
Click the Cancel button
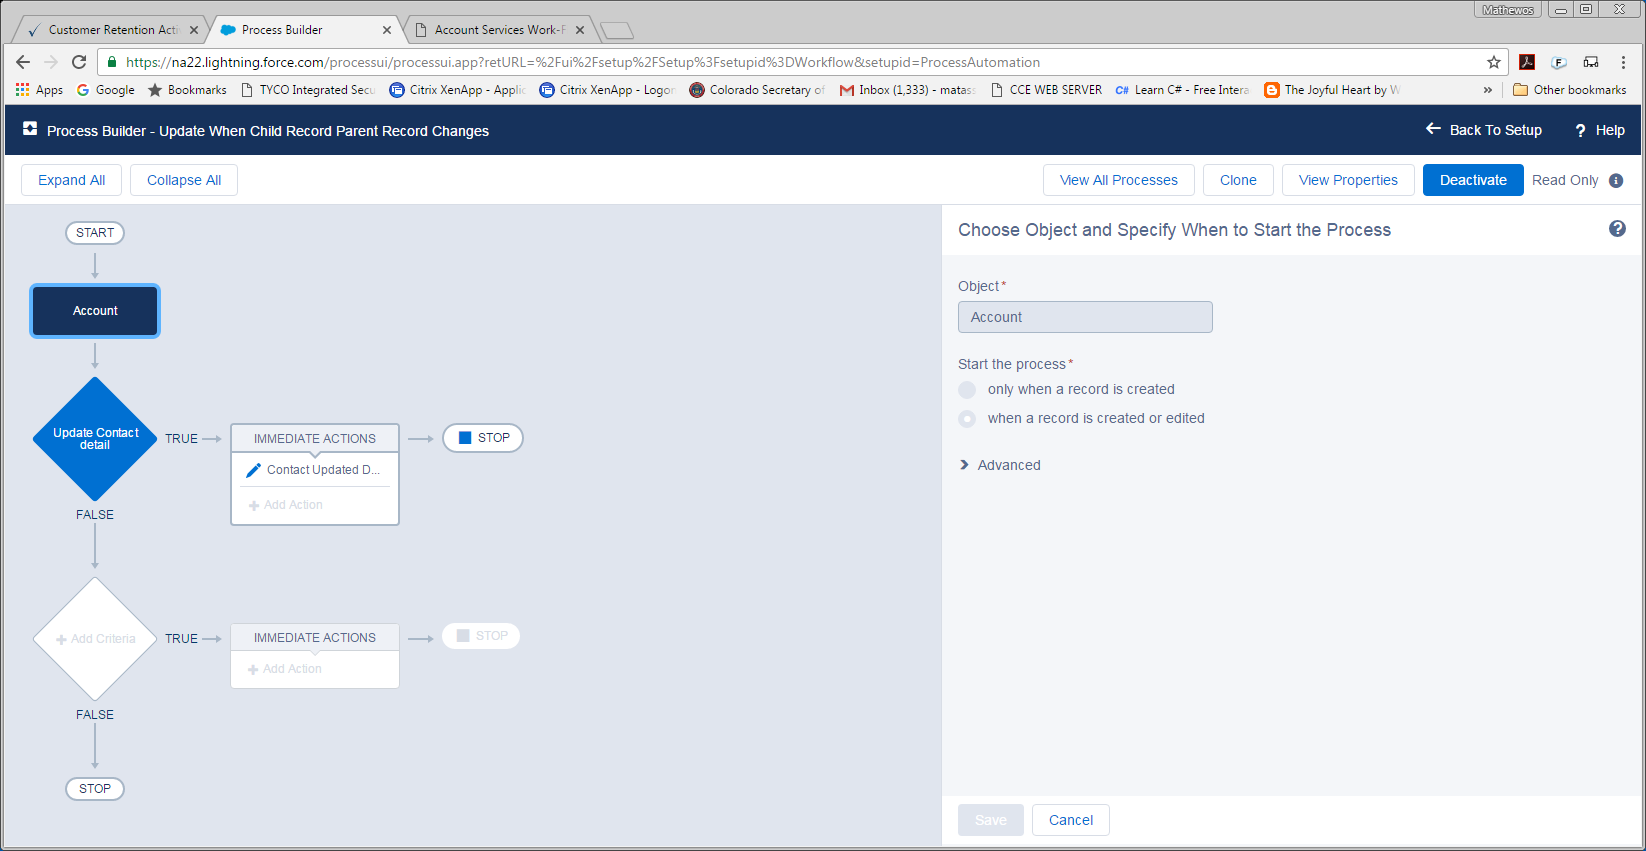[1071, 820]
